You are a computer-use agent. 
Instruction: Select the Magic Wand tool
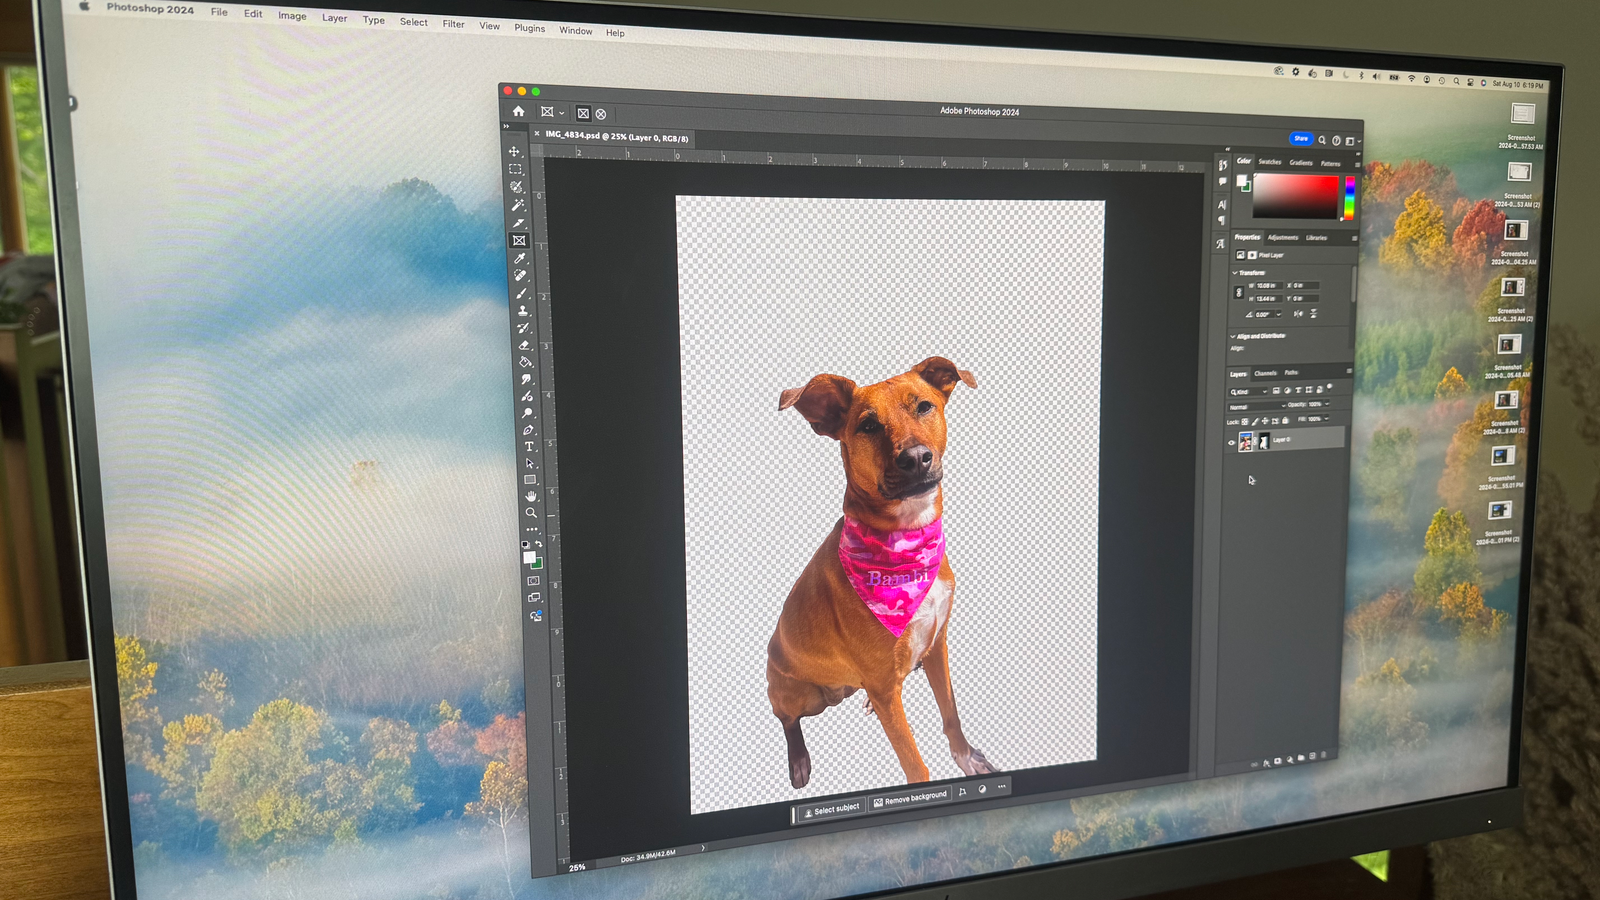click(x=517, y=204)
